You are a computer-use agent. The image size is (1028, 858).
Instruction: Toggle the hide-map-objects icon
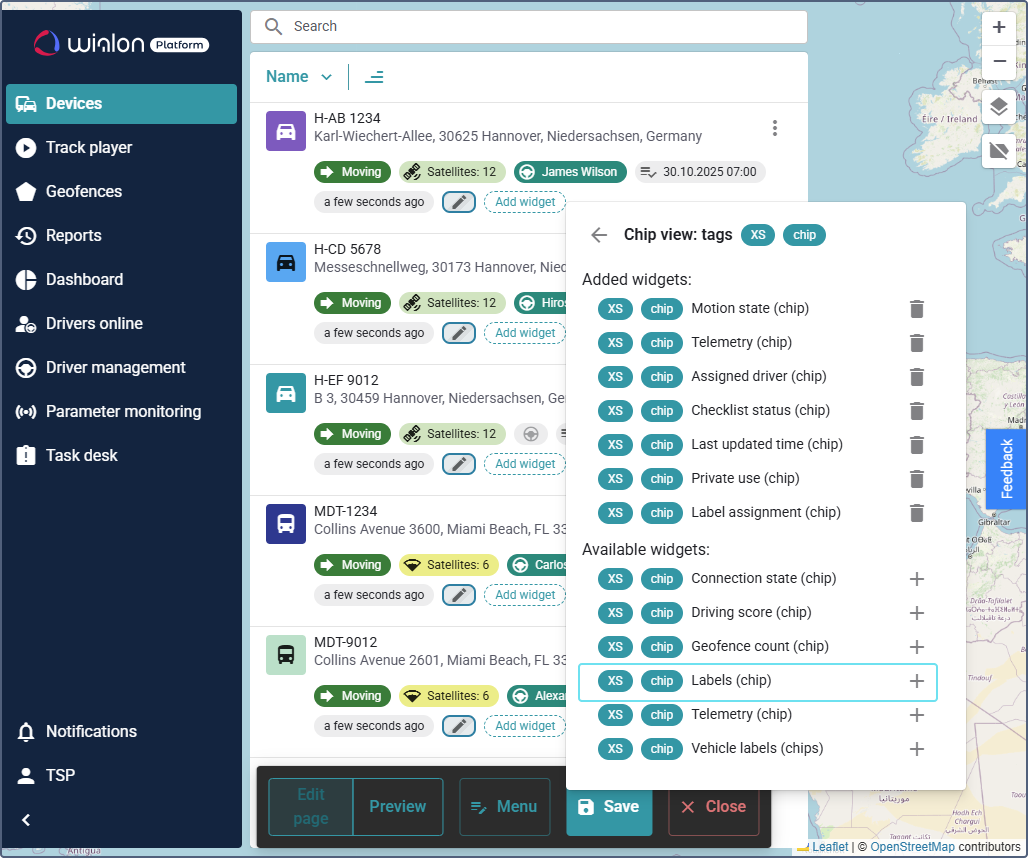pyautogui.click(x=998, y=151)
